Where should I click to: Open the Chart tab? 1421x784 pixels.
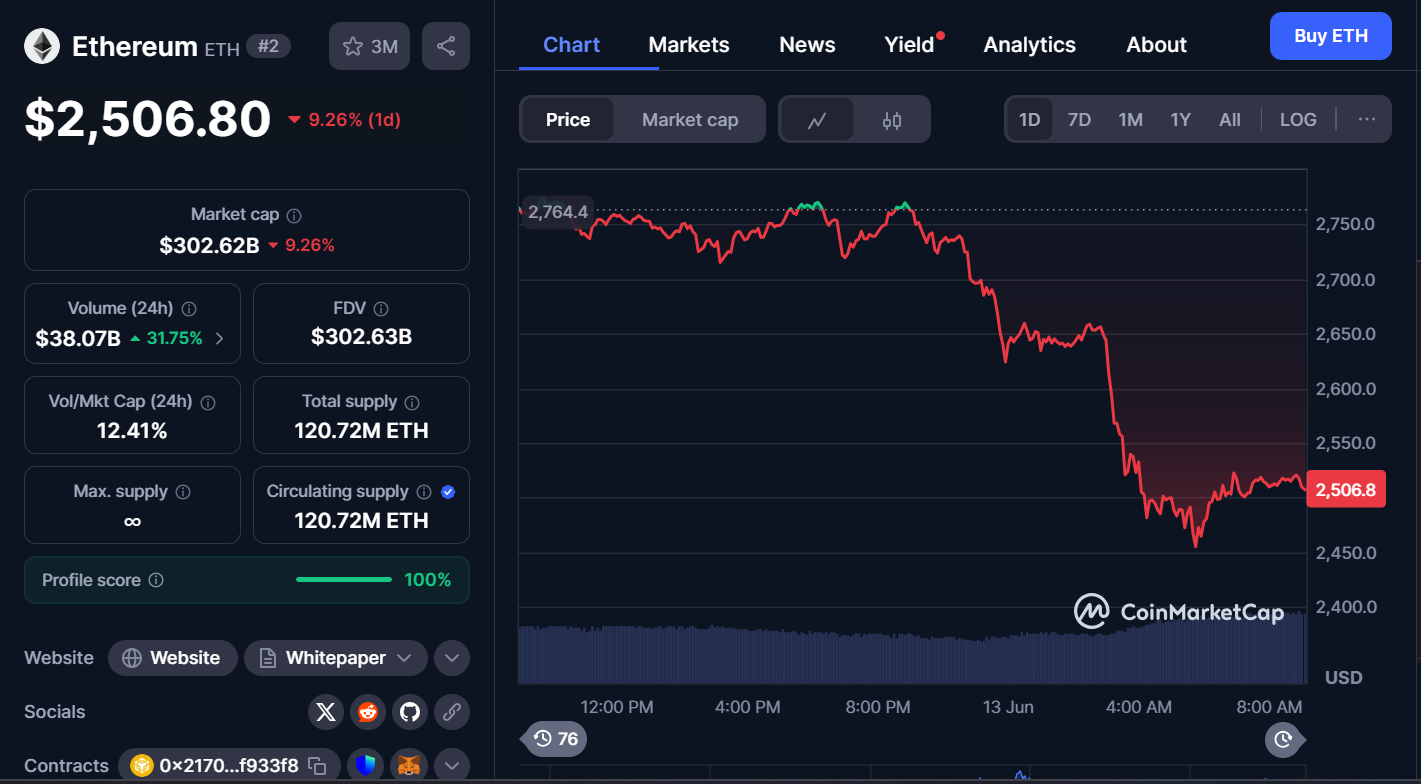pyautogui.click(x=572, y=45)
